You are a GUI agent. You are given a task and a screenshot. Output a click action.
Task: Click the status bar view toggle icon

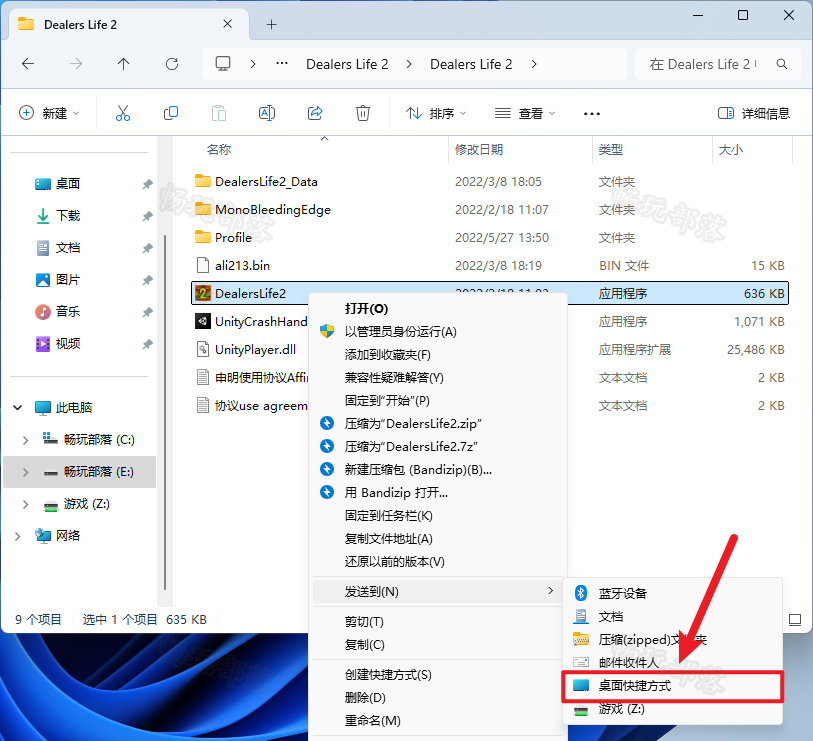(x=794, y=620)
